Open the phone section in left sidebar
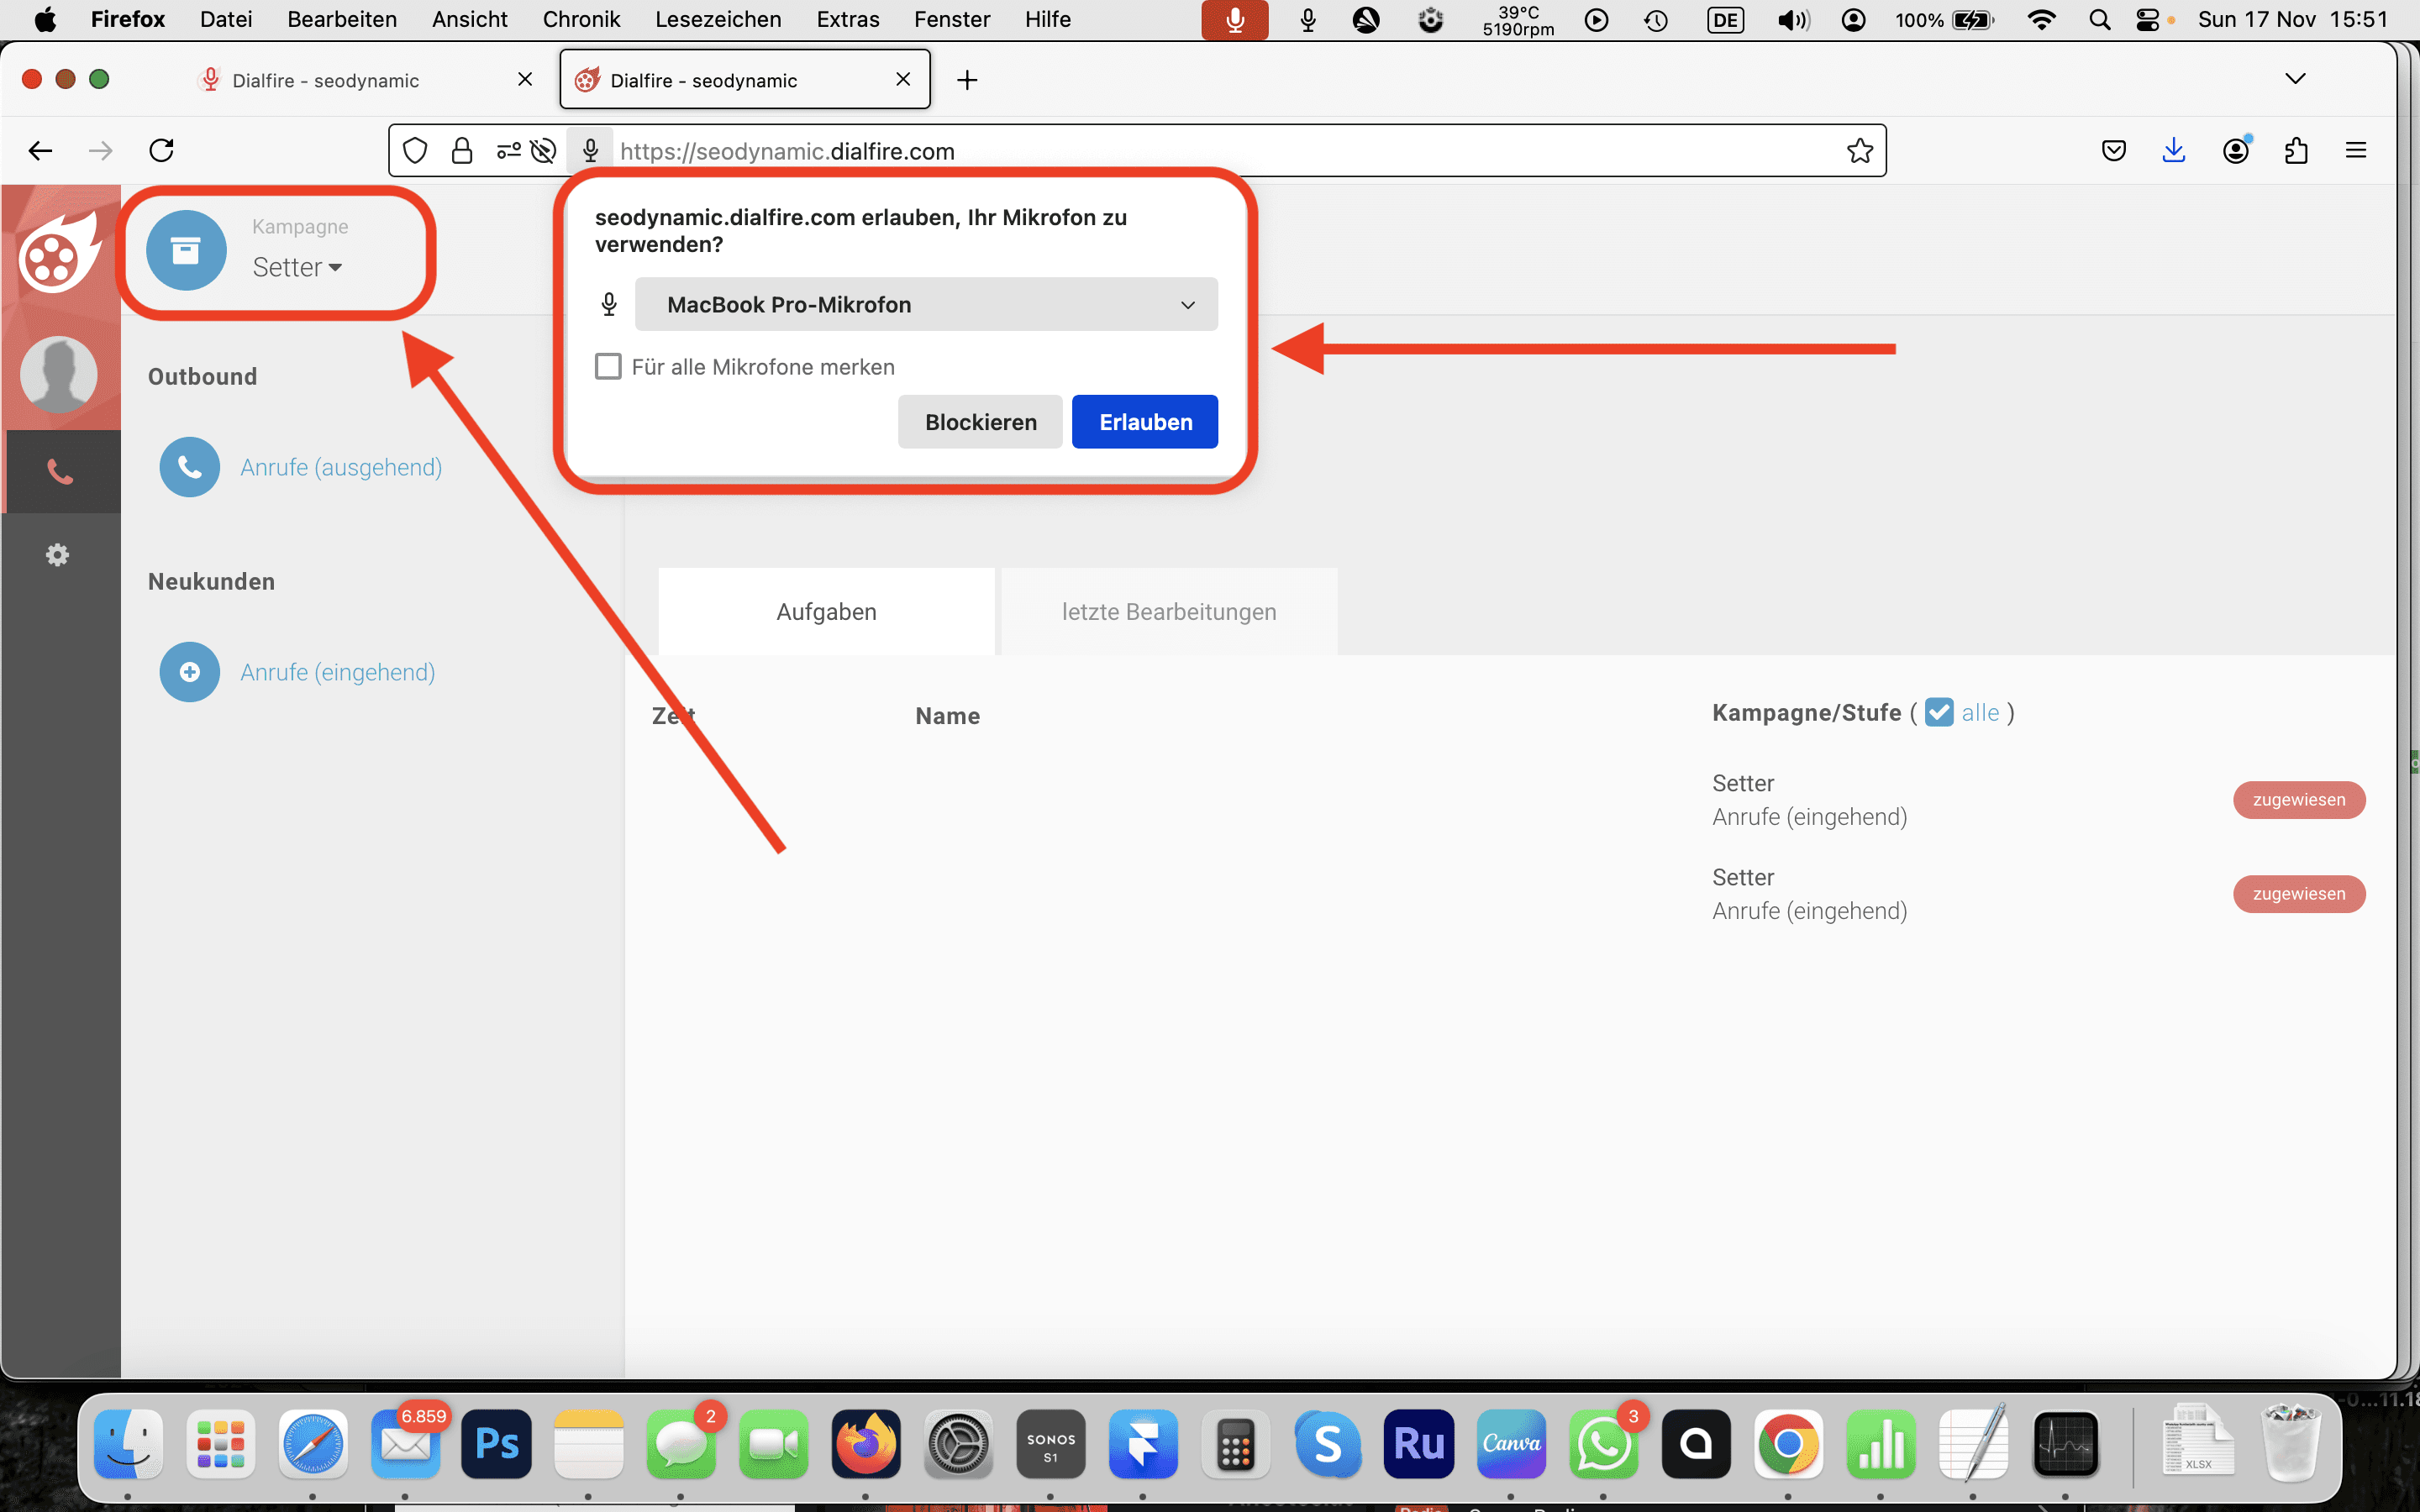The height and width of the screenshot is (1512, 2420). point(60,471)
